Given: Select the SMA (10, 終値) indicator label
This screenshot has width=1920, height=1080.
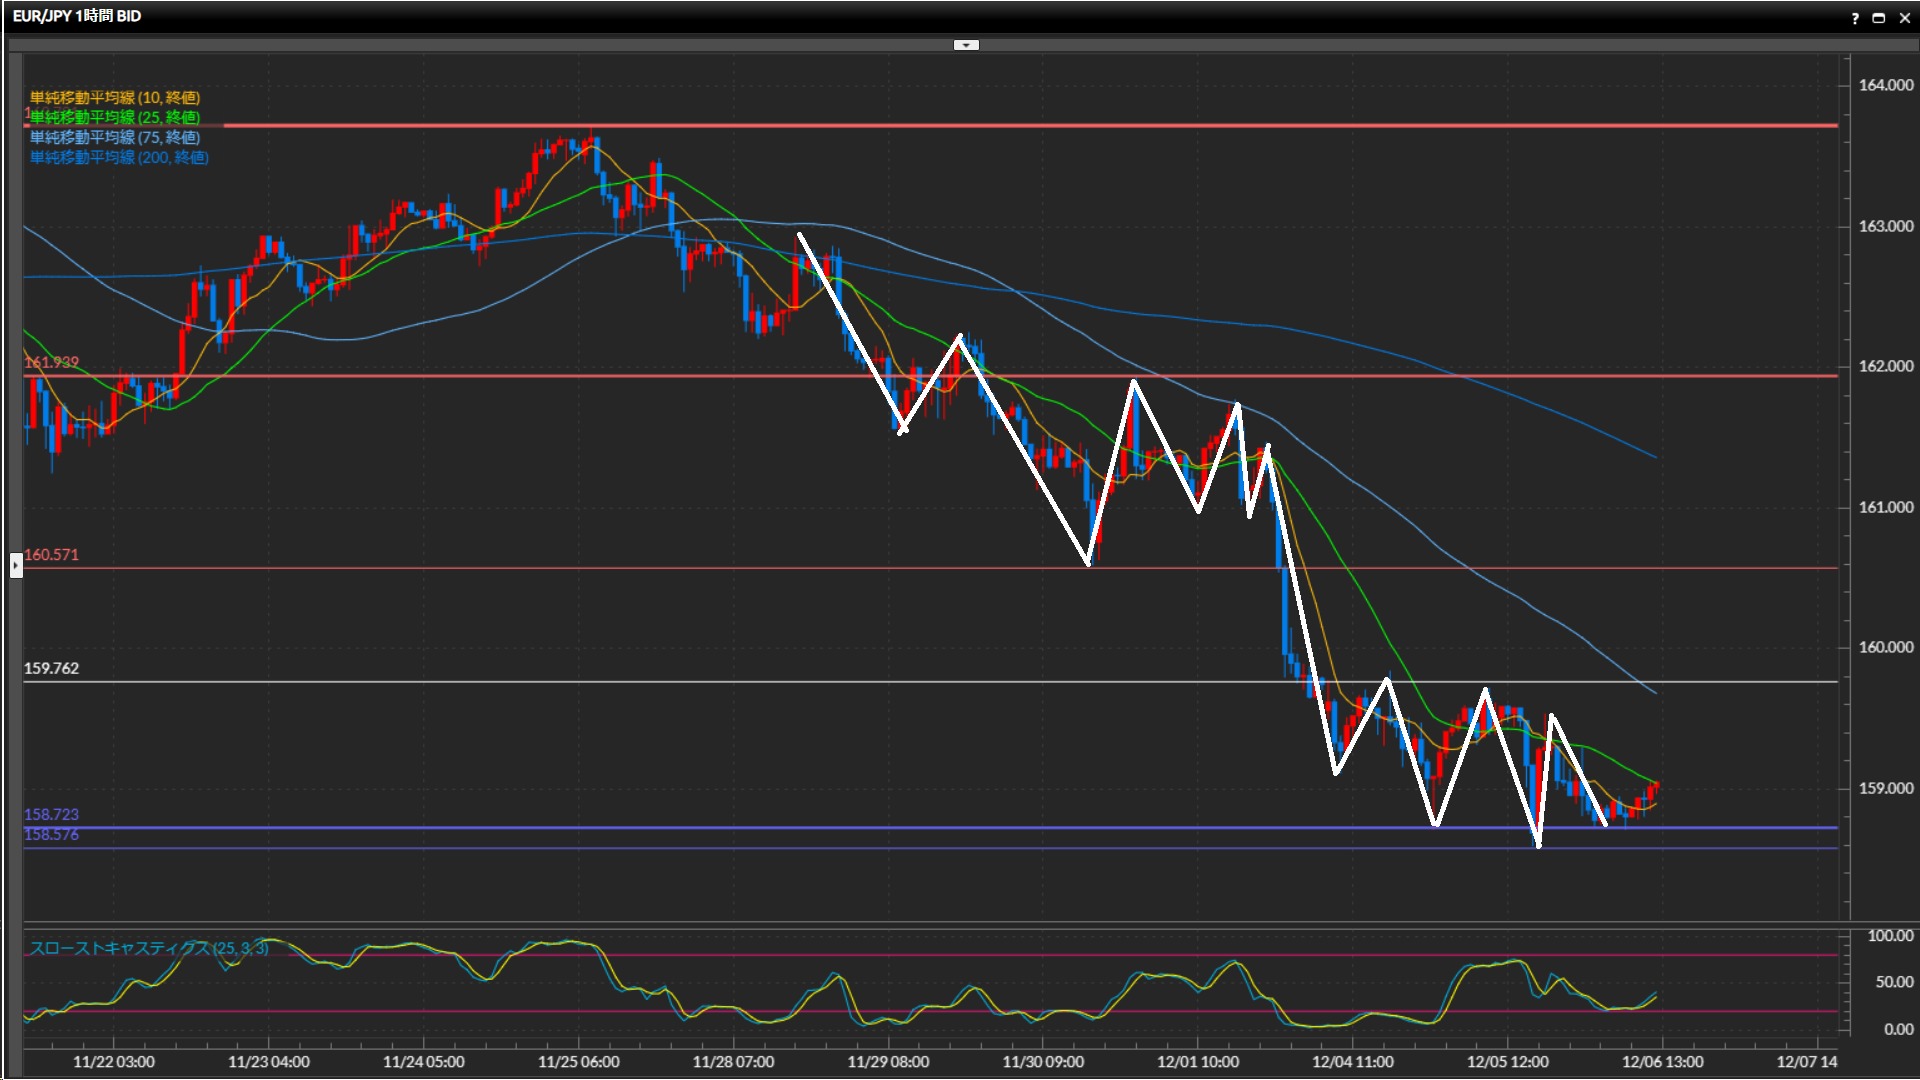Looking at the screenshot, I should point(115,97).
